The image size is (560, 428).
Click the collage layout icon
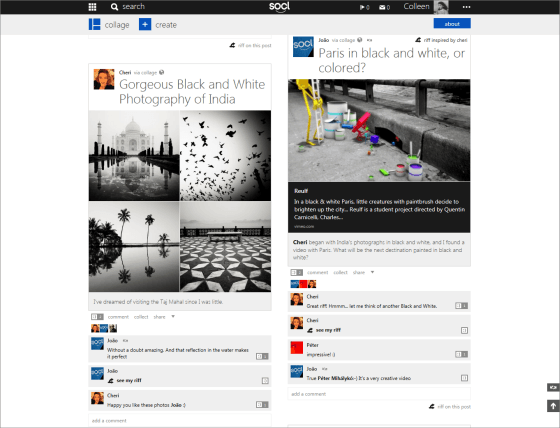(x=95, y=24)
